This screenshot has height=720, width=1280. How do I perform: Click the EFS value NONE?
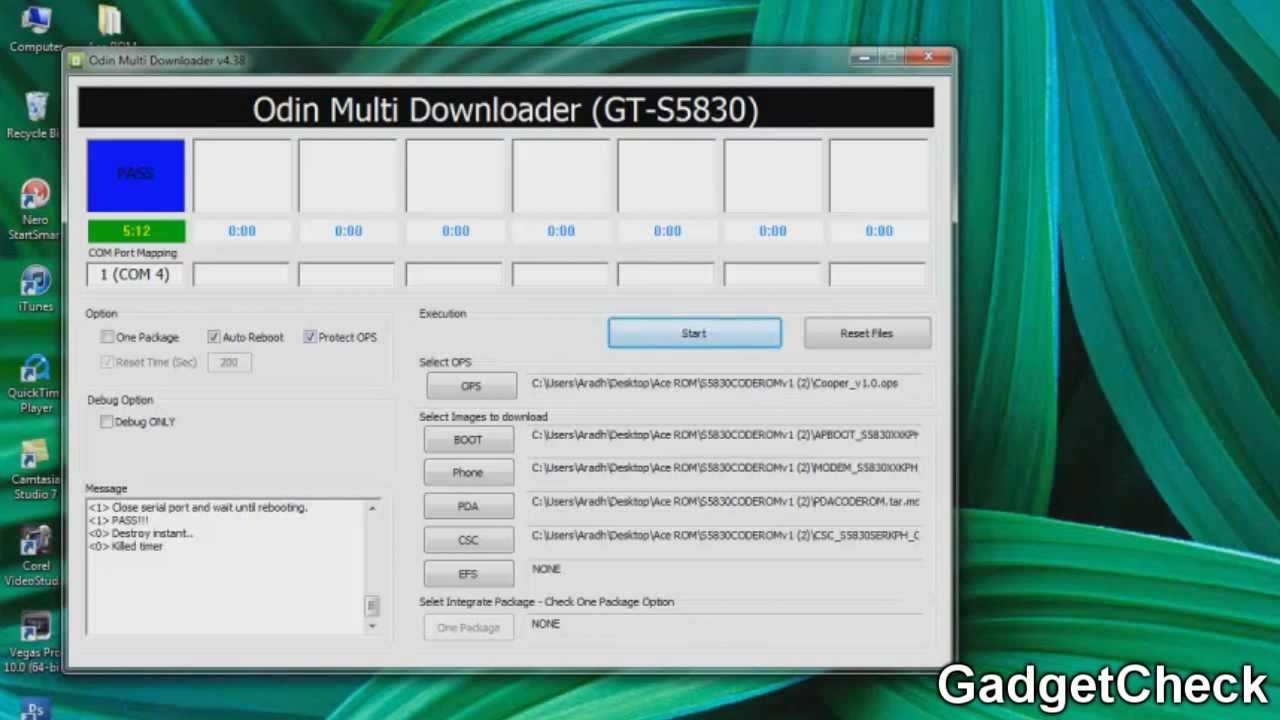546,569
